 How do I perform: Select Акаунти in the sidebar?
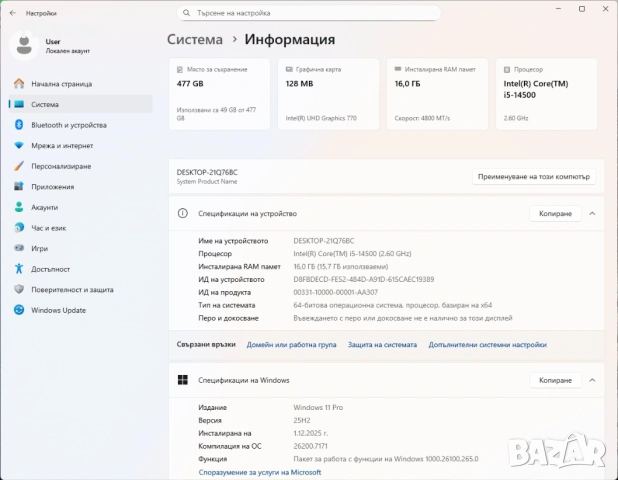coord(80,207)
